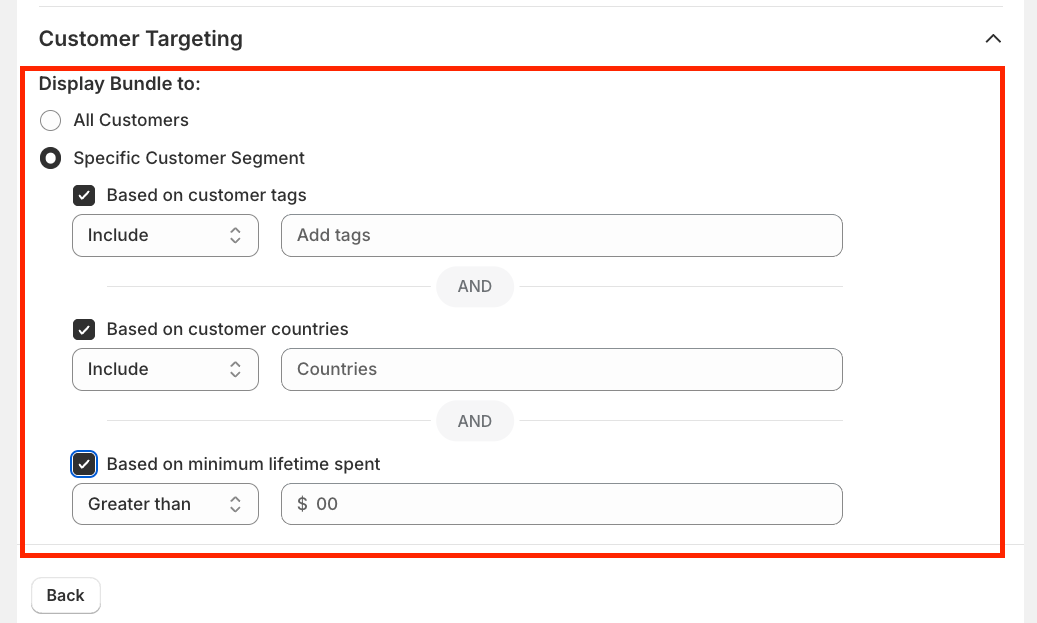Select the All Customers radio button
The width and height of the screenshot is (1037, 623).
(51, 121)
